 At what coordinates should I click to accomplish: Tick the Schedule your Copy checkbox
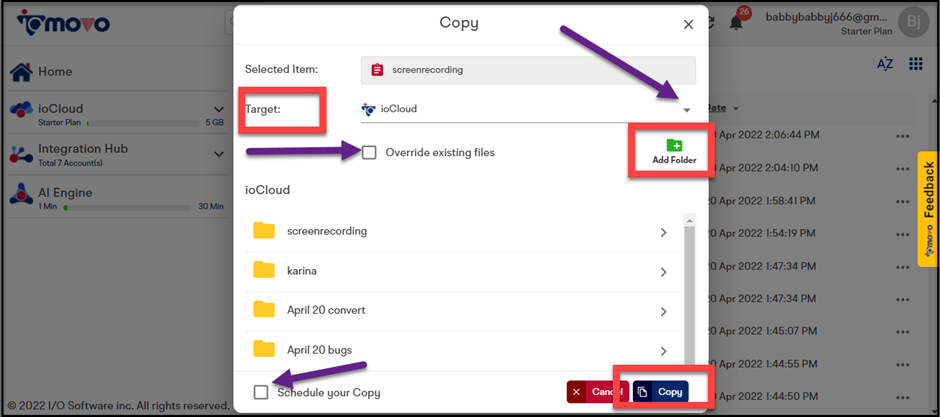[x=261, y=392]
